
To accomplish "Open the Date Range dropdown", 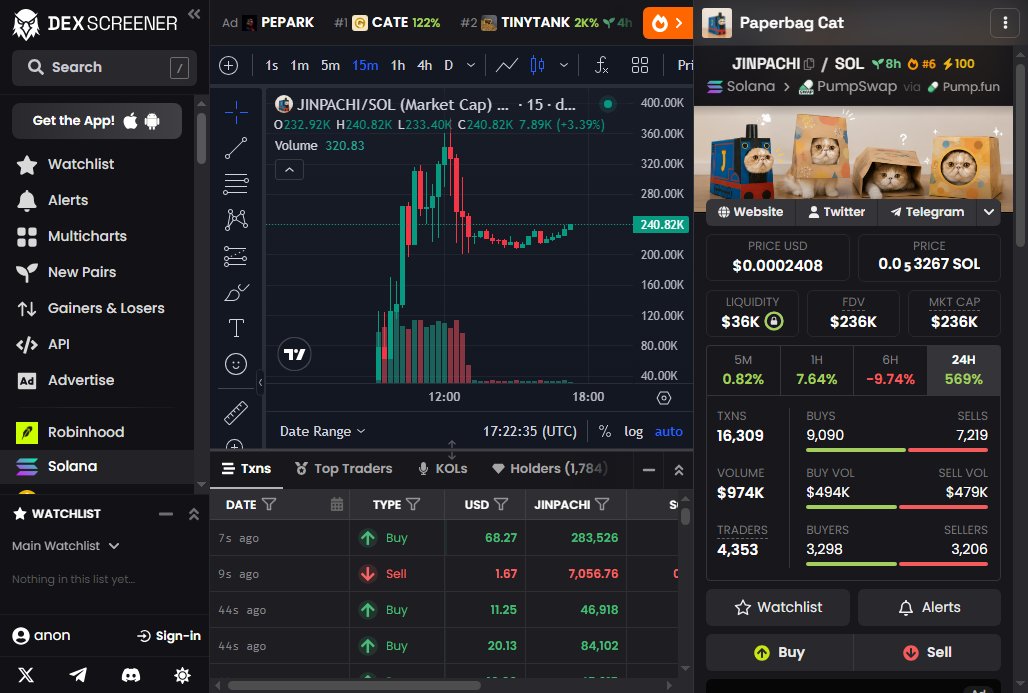I will (322, 431).
